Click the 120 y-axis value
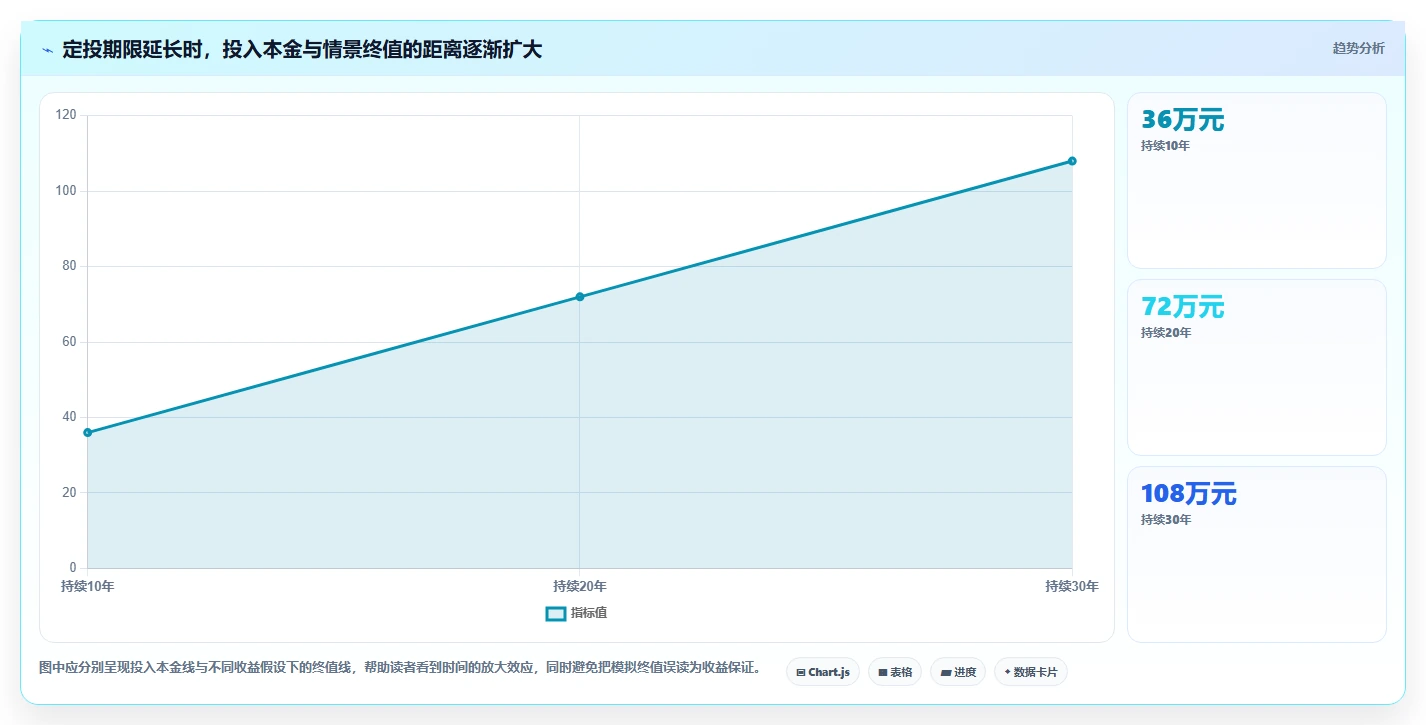Viewport: 1426px width, 725px height. coord(66,115)
